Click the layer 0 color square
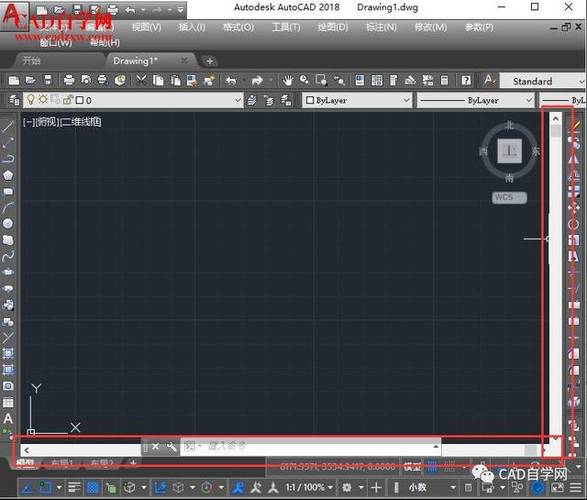This screenshot has width=587, height=500. (x=80, y=100)
